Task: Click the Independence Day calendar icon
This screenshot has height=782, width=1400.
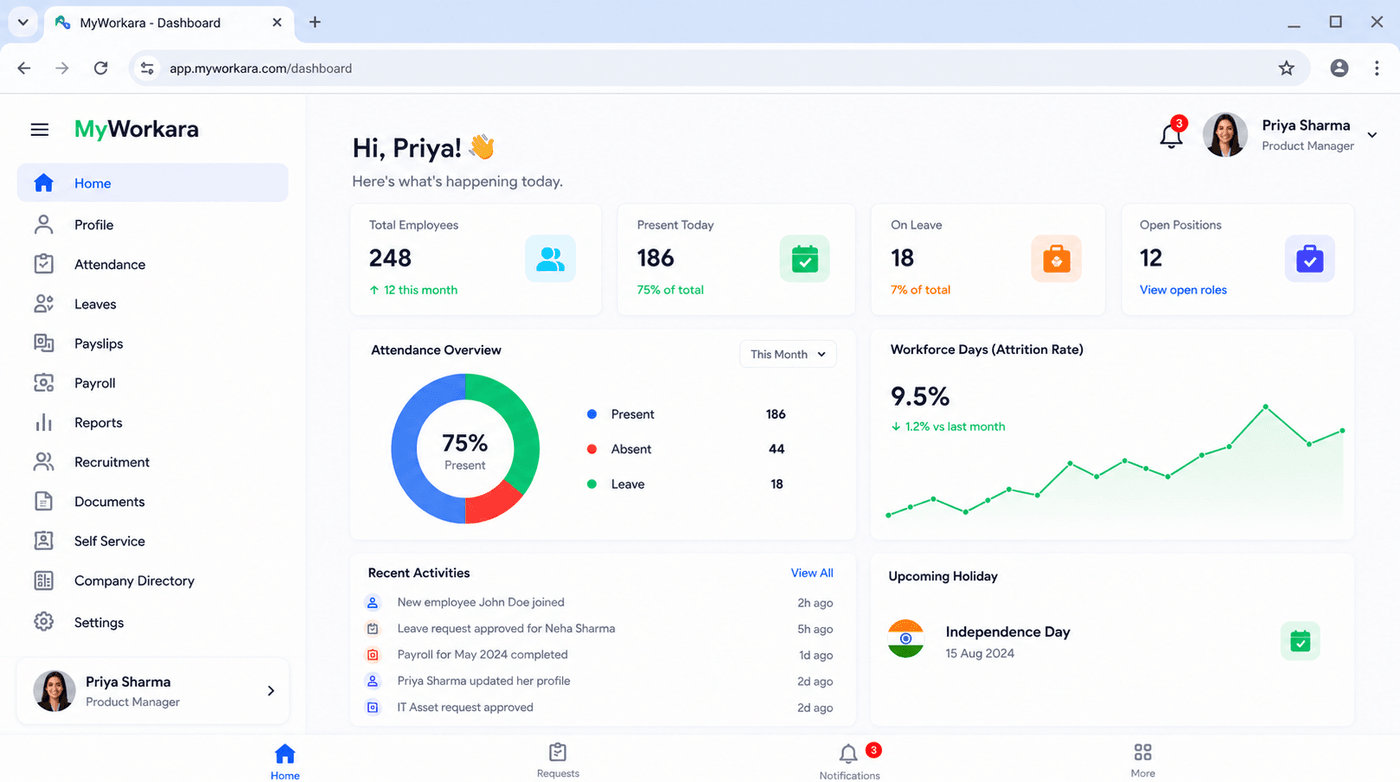Action: pyautogui.click(x=1300, y=641)
